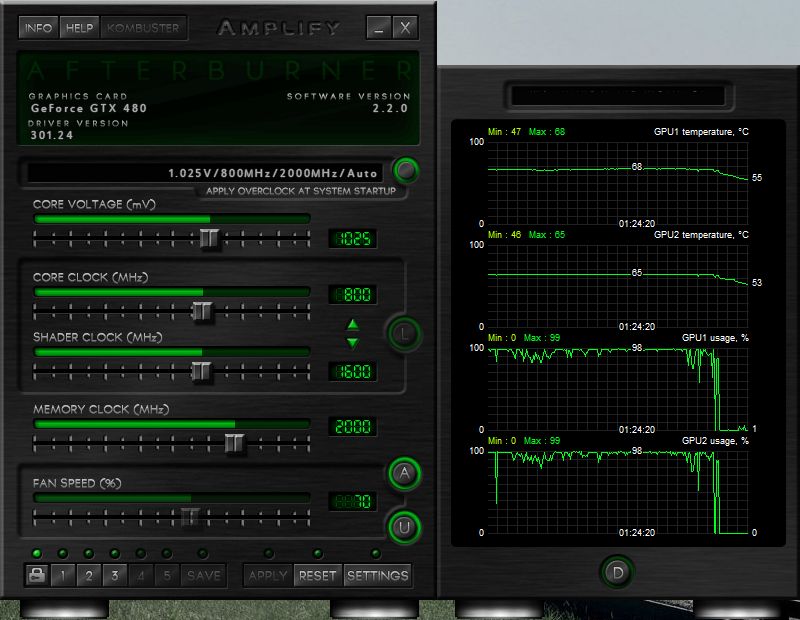Click the RESET button
This screenshot has height=620, width=800.
point(318,575)
